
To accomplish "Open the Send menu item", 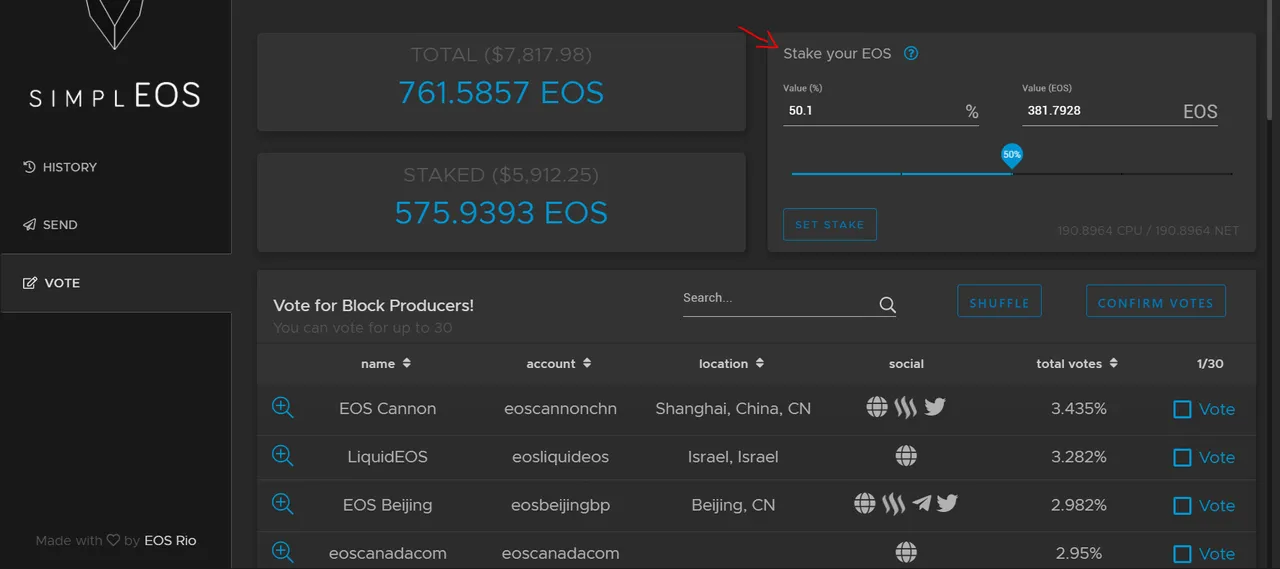I will (116, 225).
